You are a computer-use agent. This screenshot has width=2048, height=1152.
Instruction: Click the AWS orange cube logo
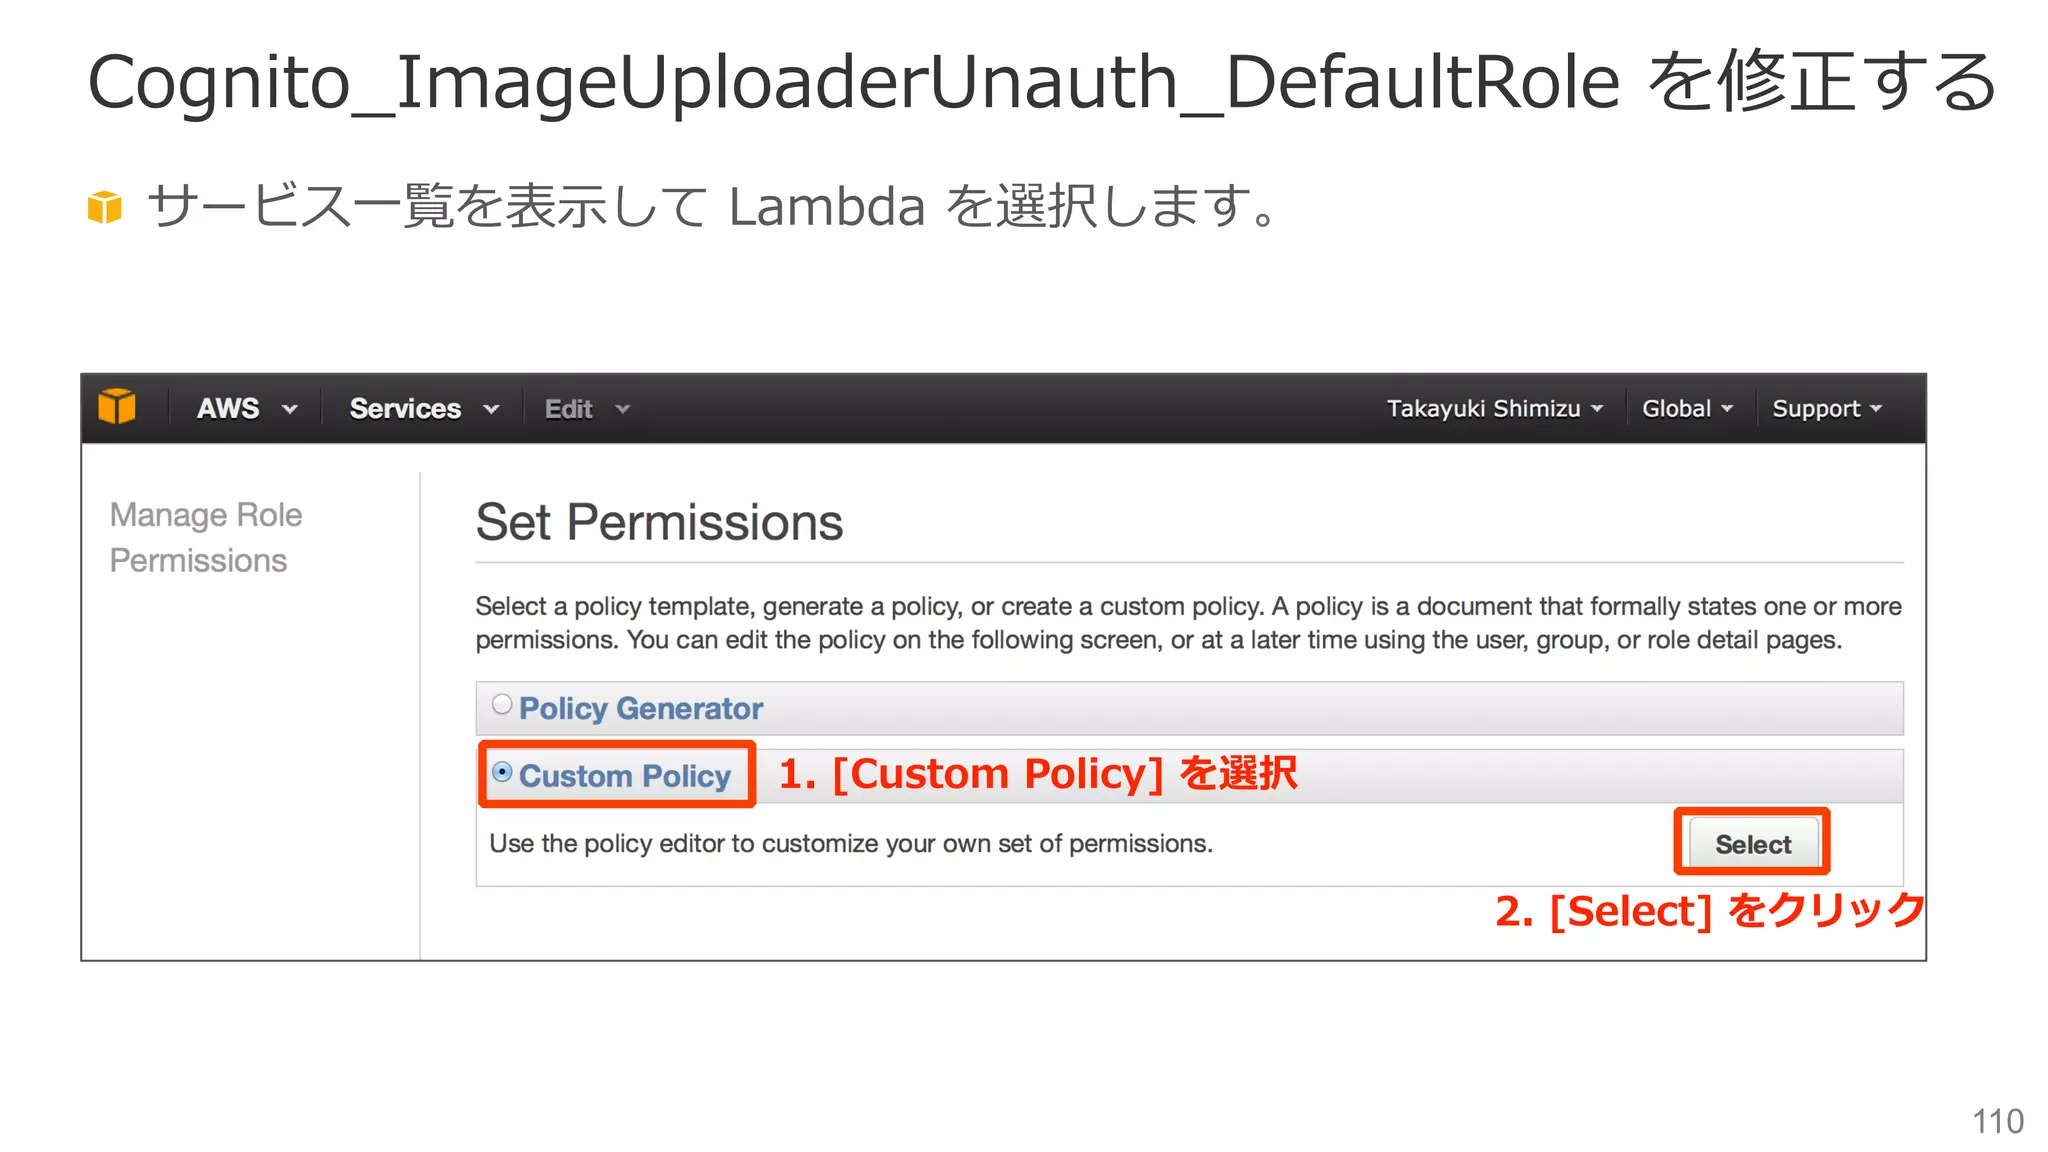[x=117, y=407]
